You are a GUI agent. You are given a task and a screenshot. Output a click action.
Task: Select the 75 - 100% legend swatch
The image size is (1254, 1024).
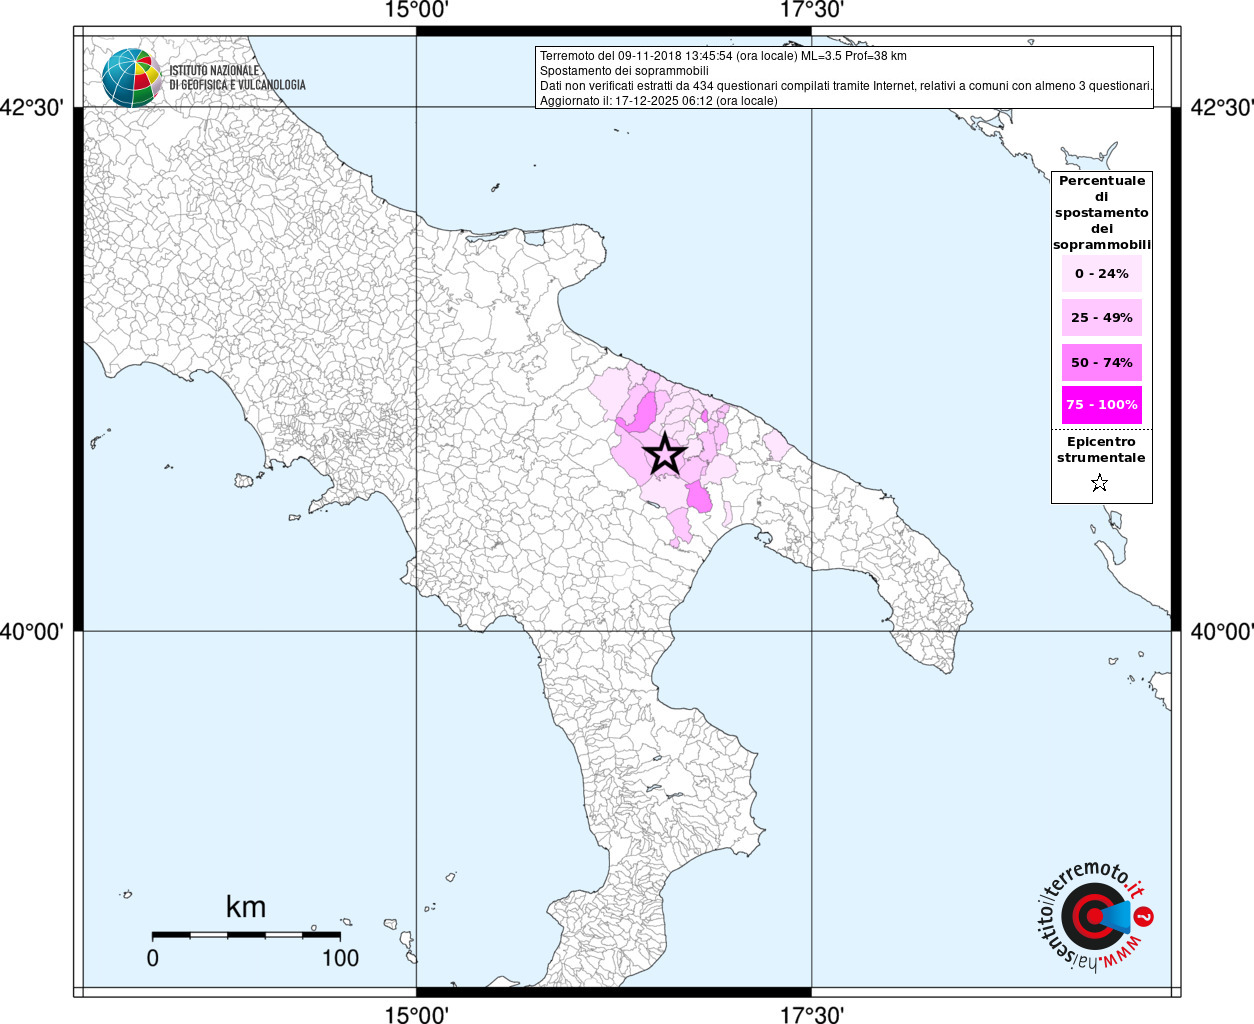coord(1102,405)
